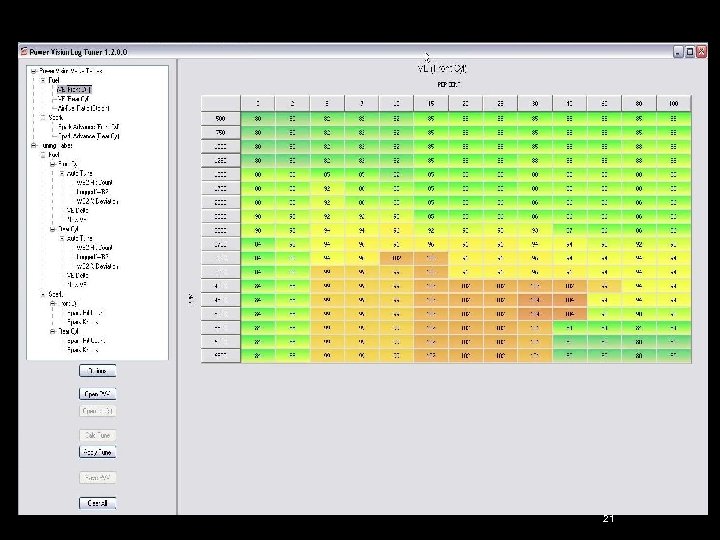Screen dimensions: 720x540
Task: Select Spark Hit Count under Spark Front Cyl
Action: coord(85,313)
